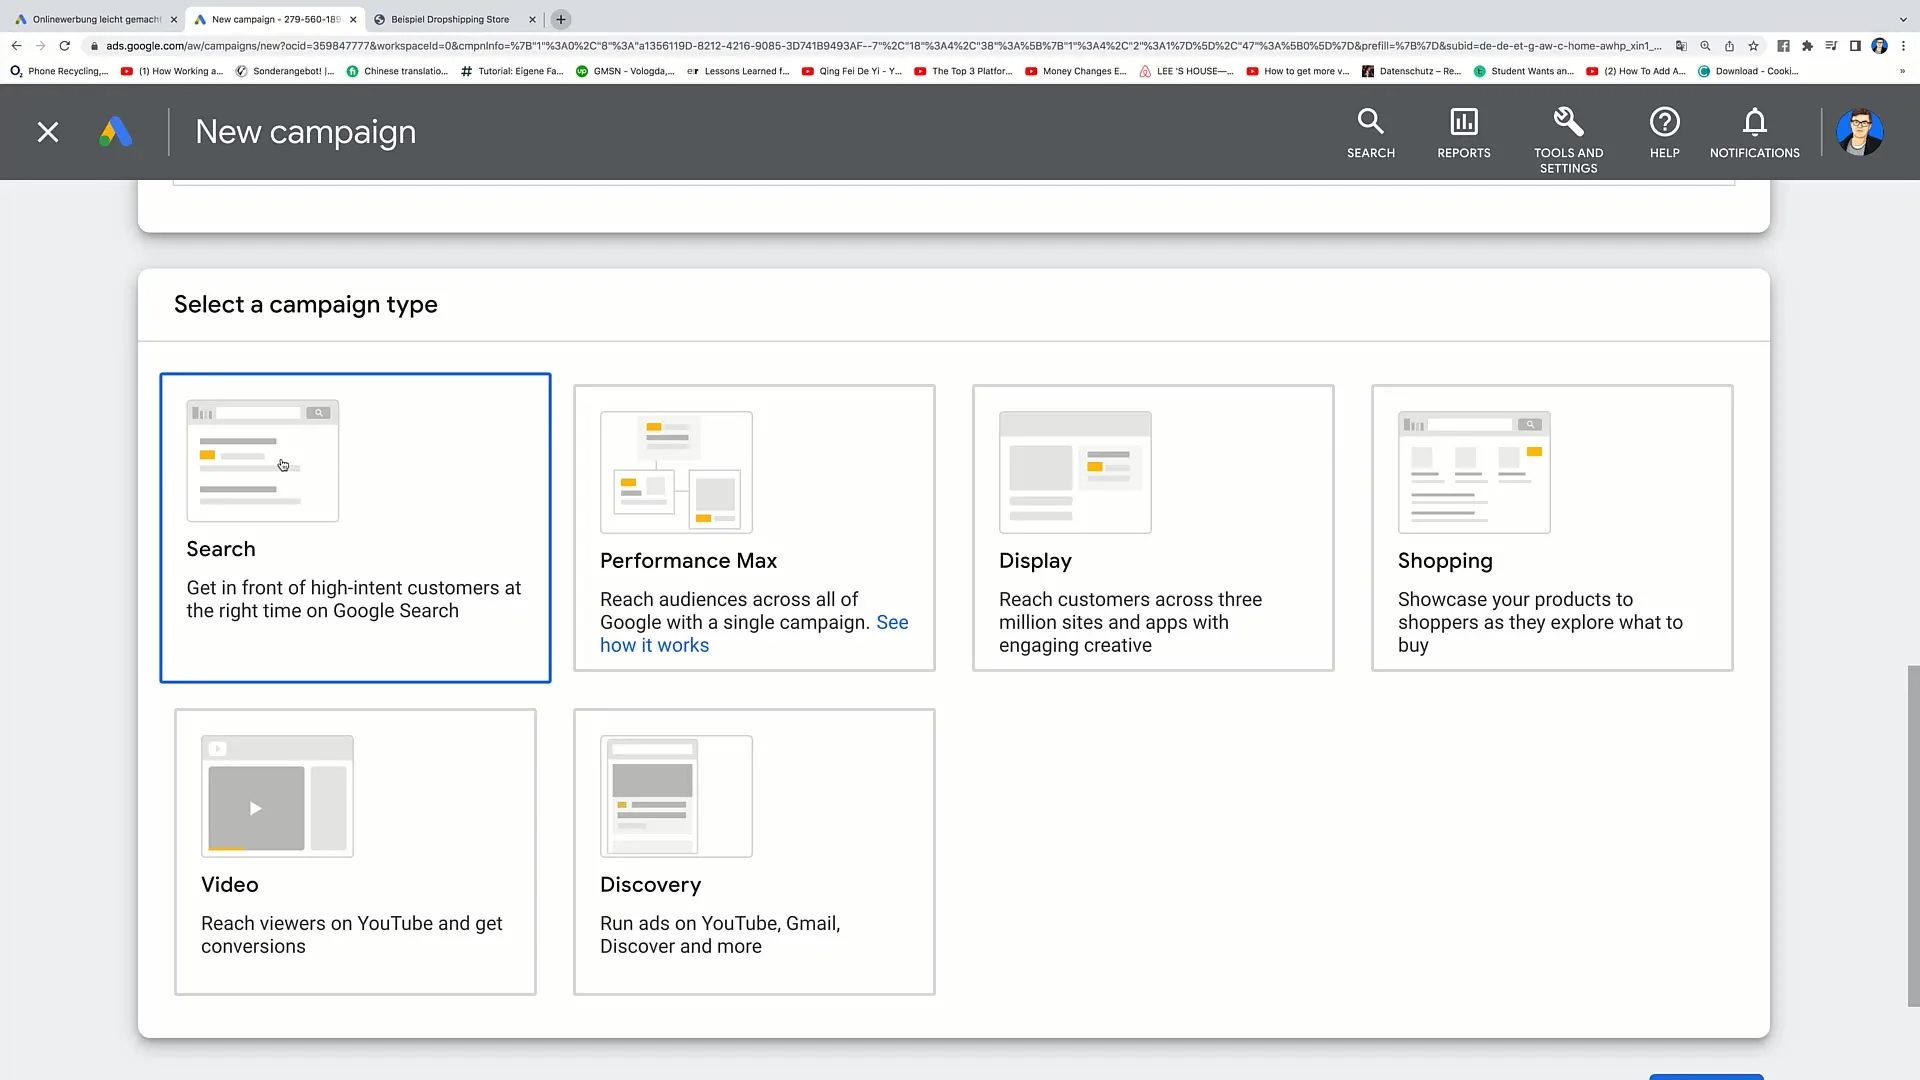Select the Performance Max campaign type card
Viewport: 1920px width, 1080px height.
pos(754,528)
